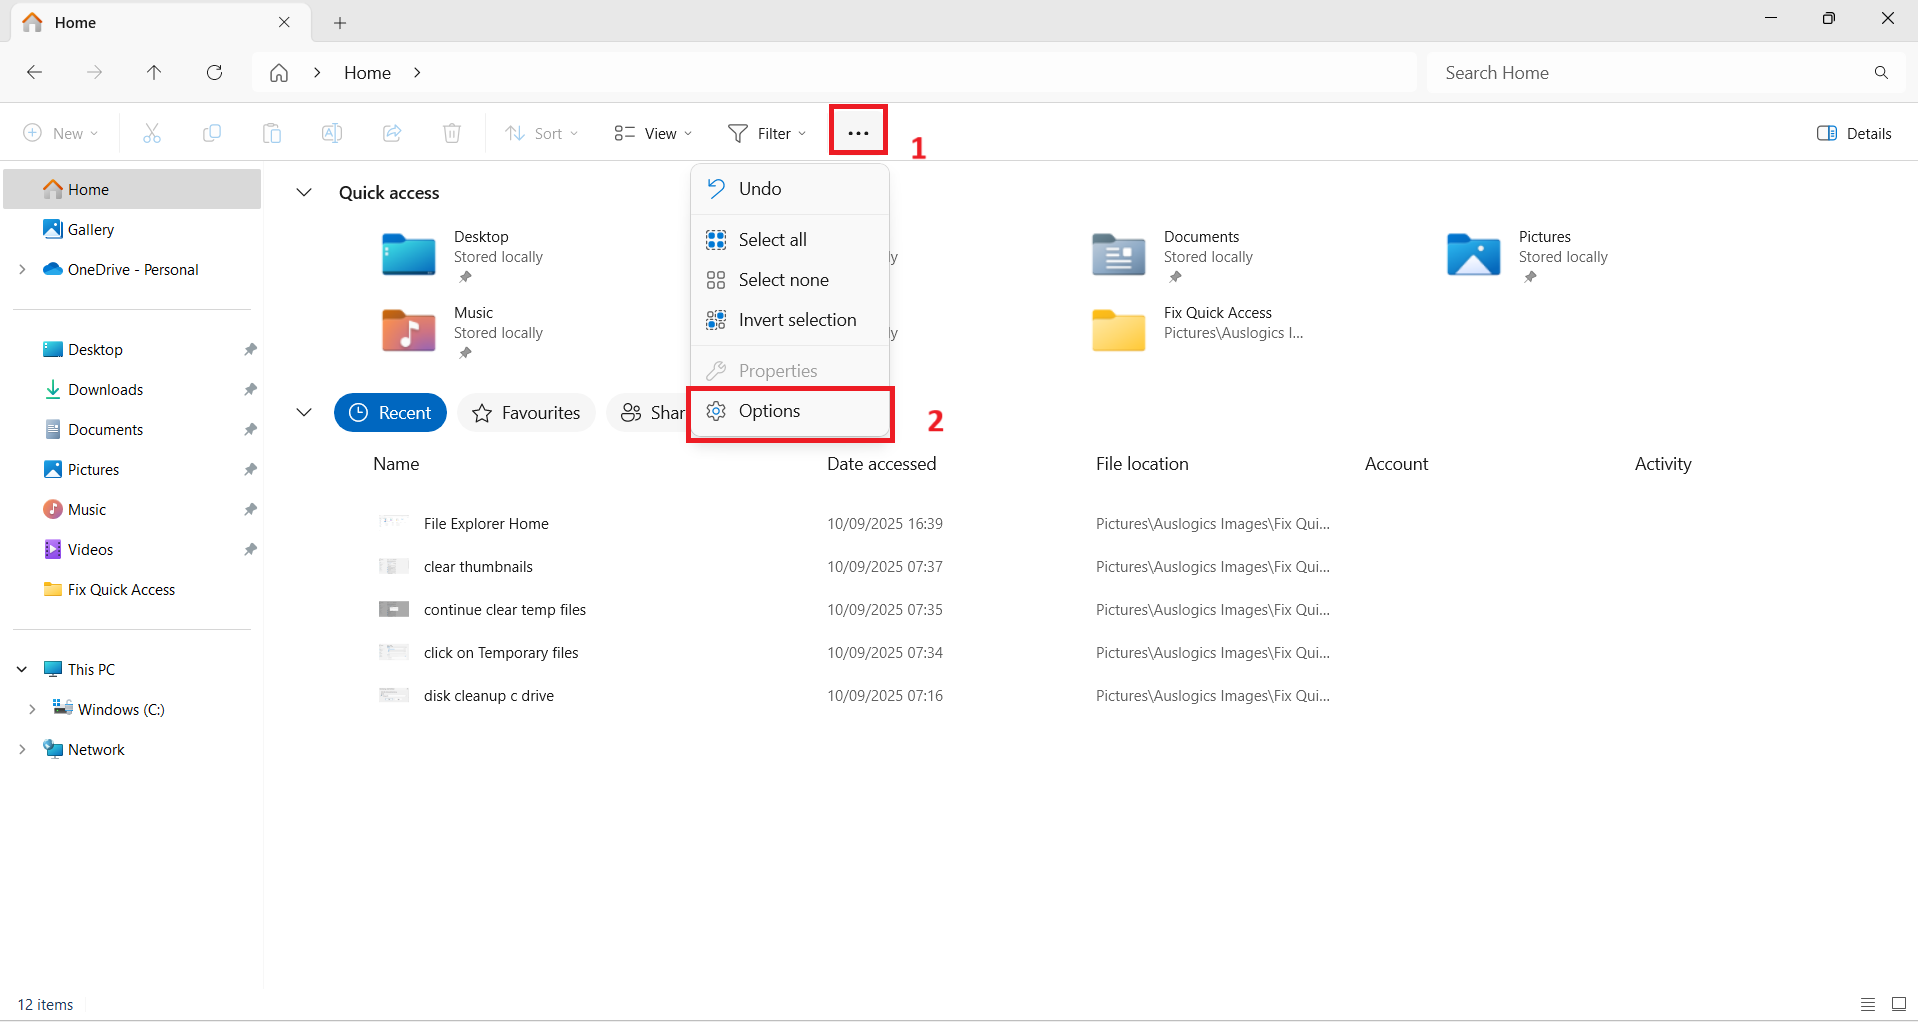Expand the Windows (C:) tree node
The width and height of the screenshot is (1918, 1022).
coord(32,709)
